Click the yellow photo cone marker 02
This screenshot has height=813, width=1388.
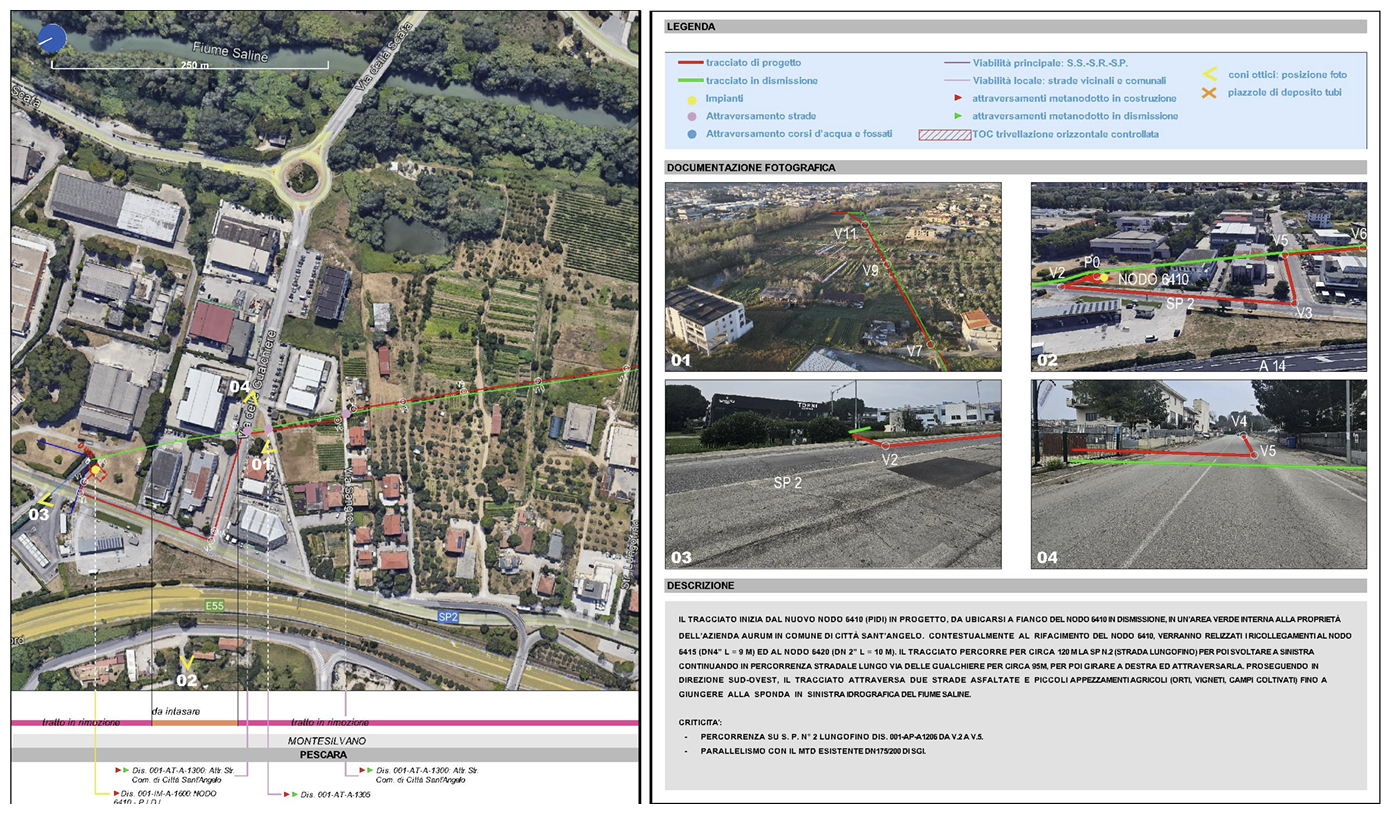click(x=186, y=662)
